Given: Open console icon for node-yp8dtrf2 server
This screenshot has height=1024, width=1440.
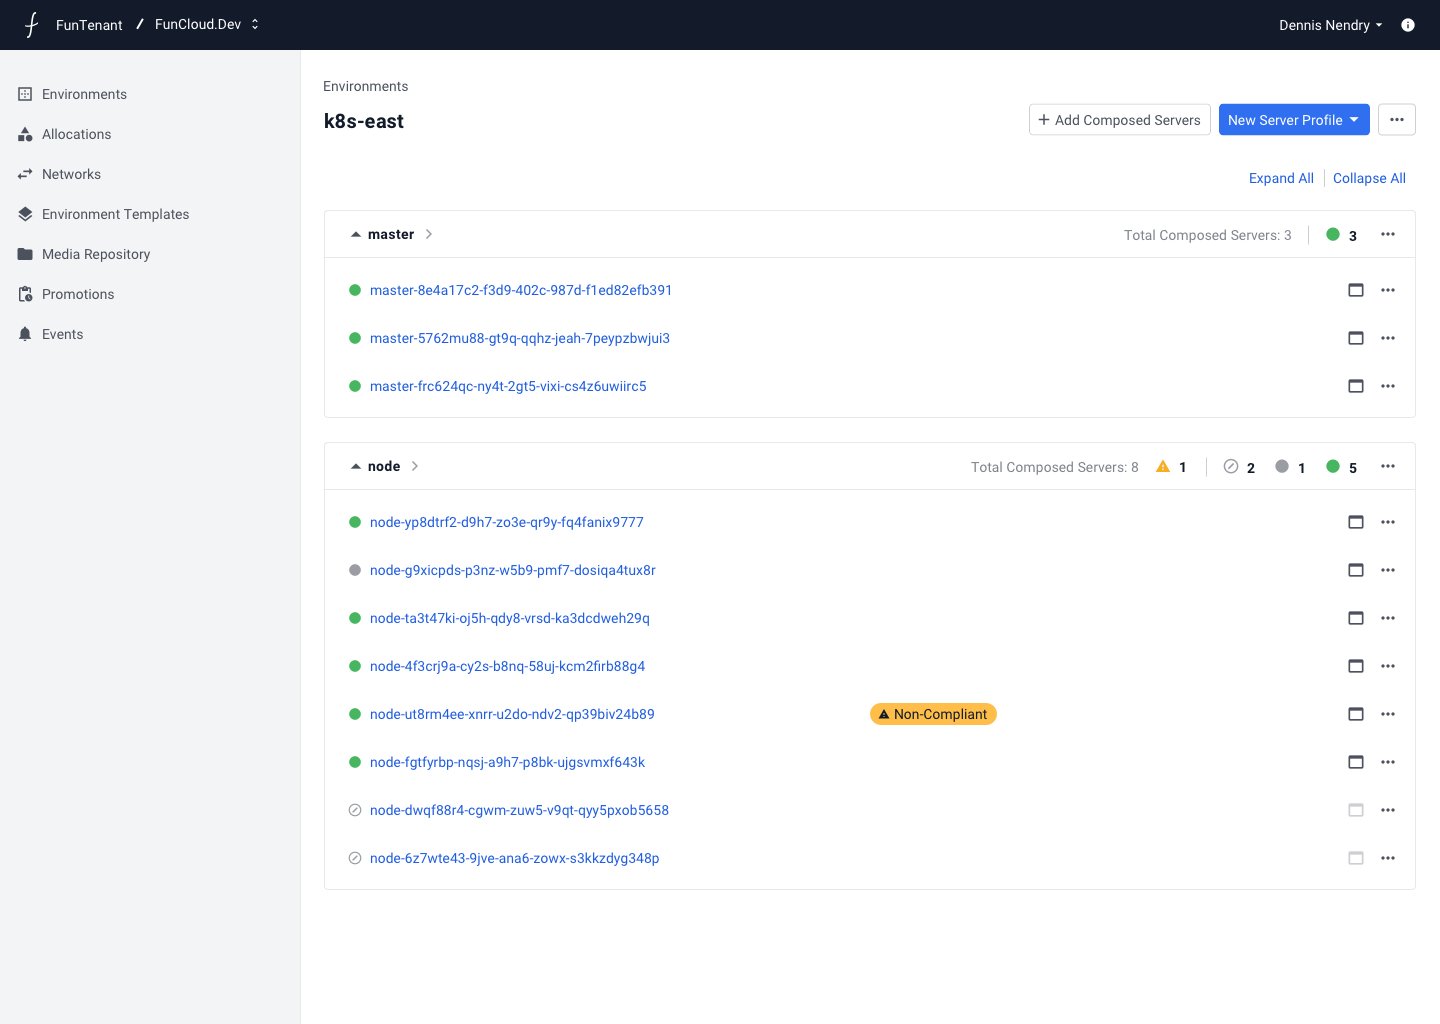Looking at the screenshot, I should point(1355,522).
